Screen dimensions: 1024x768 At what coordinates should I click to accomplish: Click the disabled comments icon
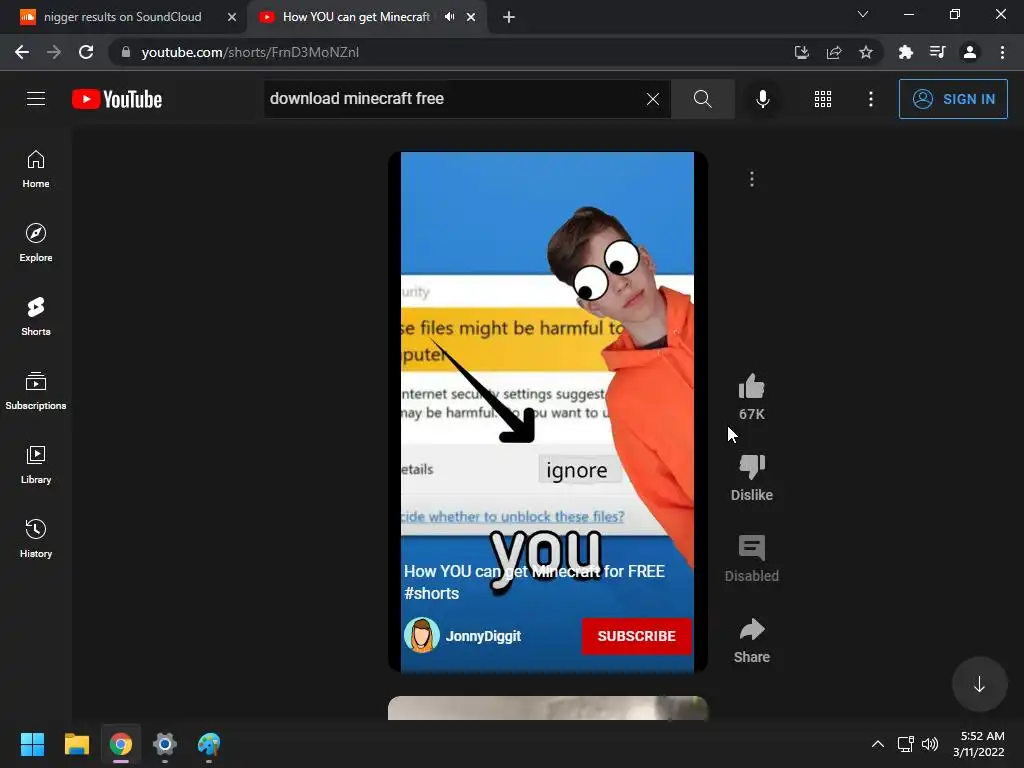click(x=751, y=548)
